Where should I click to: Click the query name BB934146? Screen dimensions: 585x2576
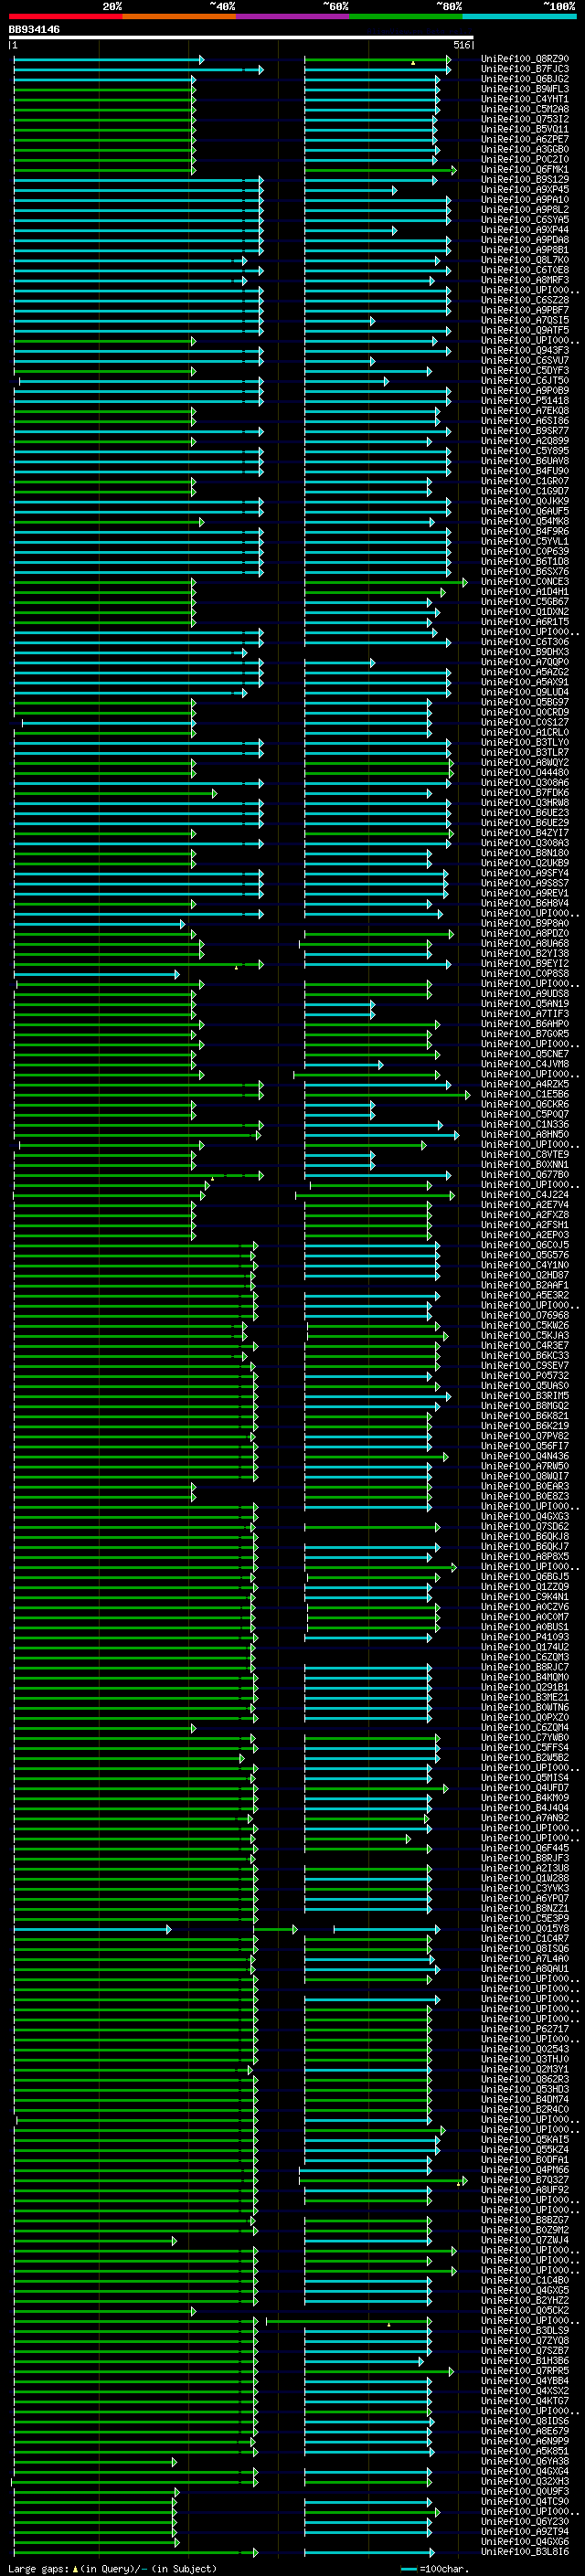pyautogui.click(x=34, y=29)
